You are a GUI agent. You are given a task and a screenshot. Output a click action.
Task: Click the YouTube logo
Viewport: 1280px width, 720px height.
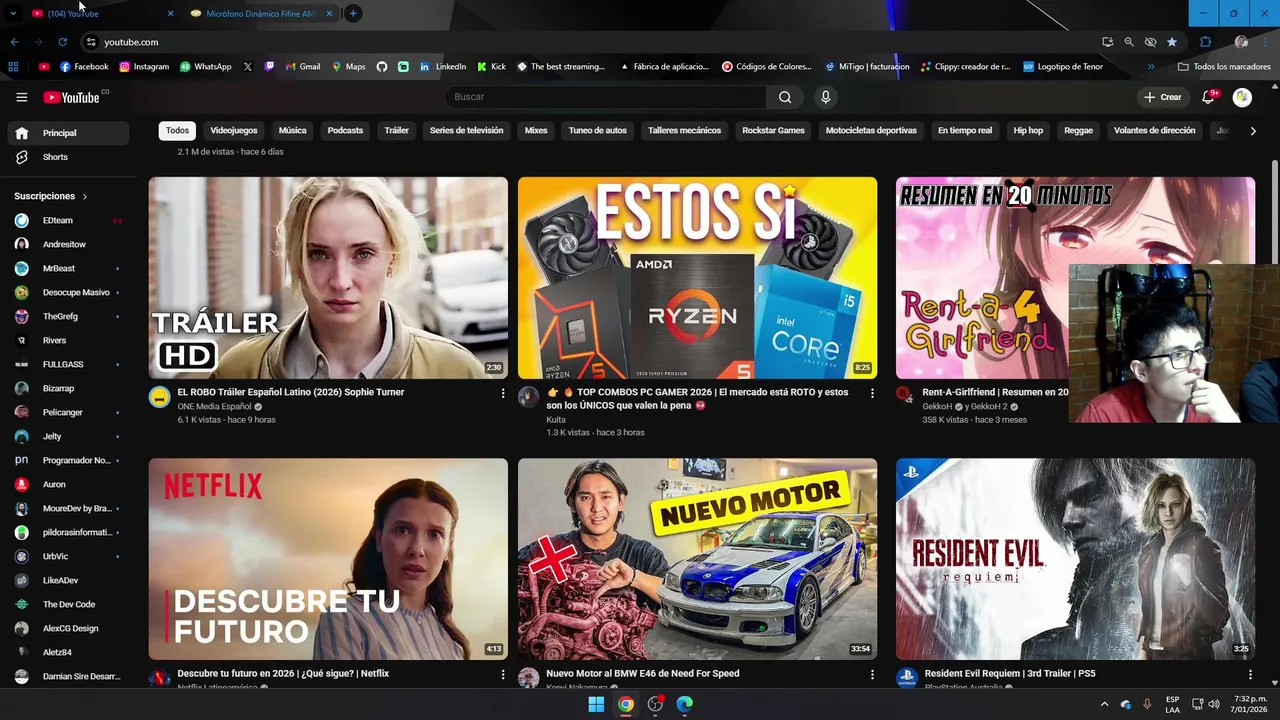(x=71, y=97)
